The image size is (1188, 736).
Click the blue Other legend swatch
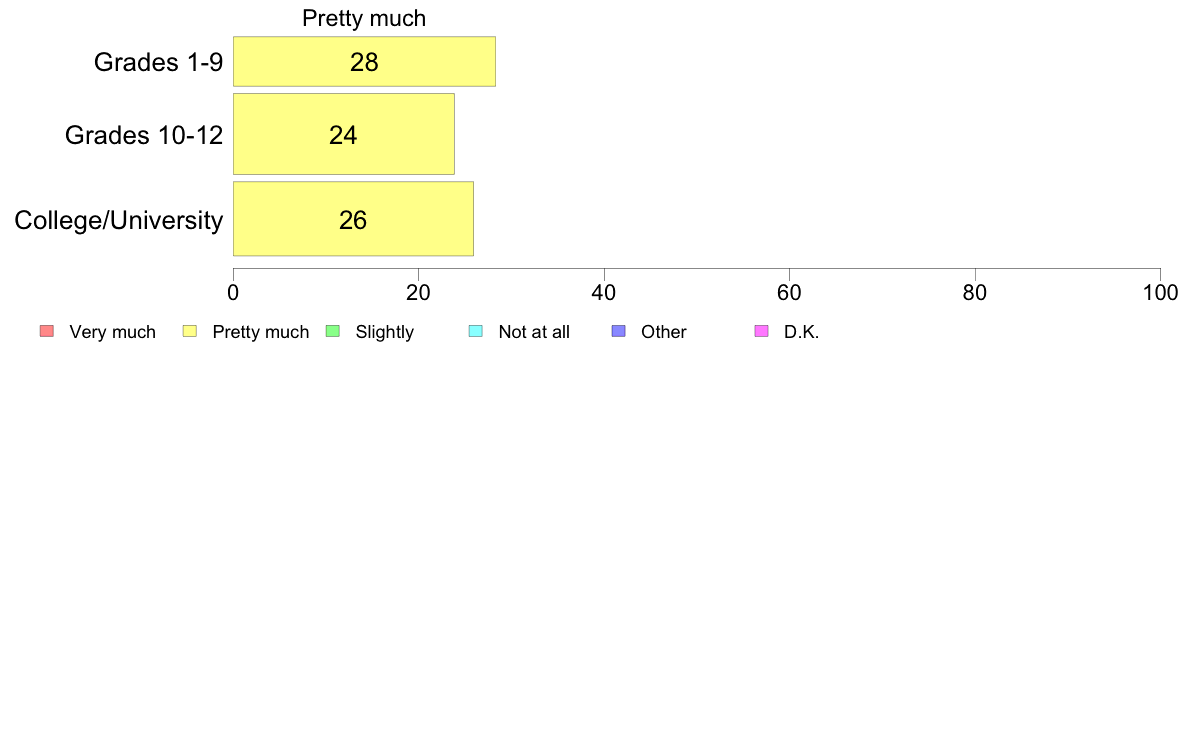click(x=618, y=332)
